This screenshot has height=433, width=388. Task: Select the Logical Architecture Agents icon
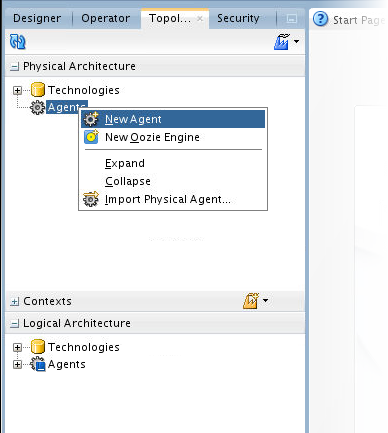38,364
